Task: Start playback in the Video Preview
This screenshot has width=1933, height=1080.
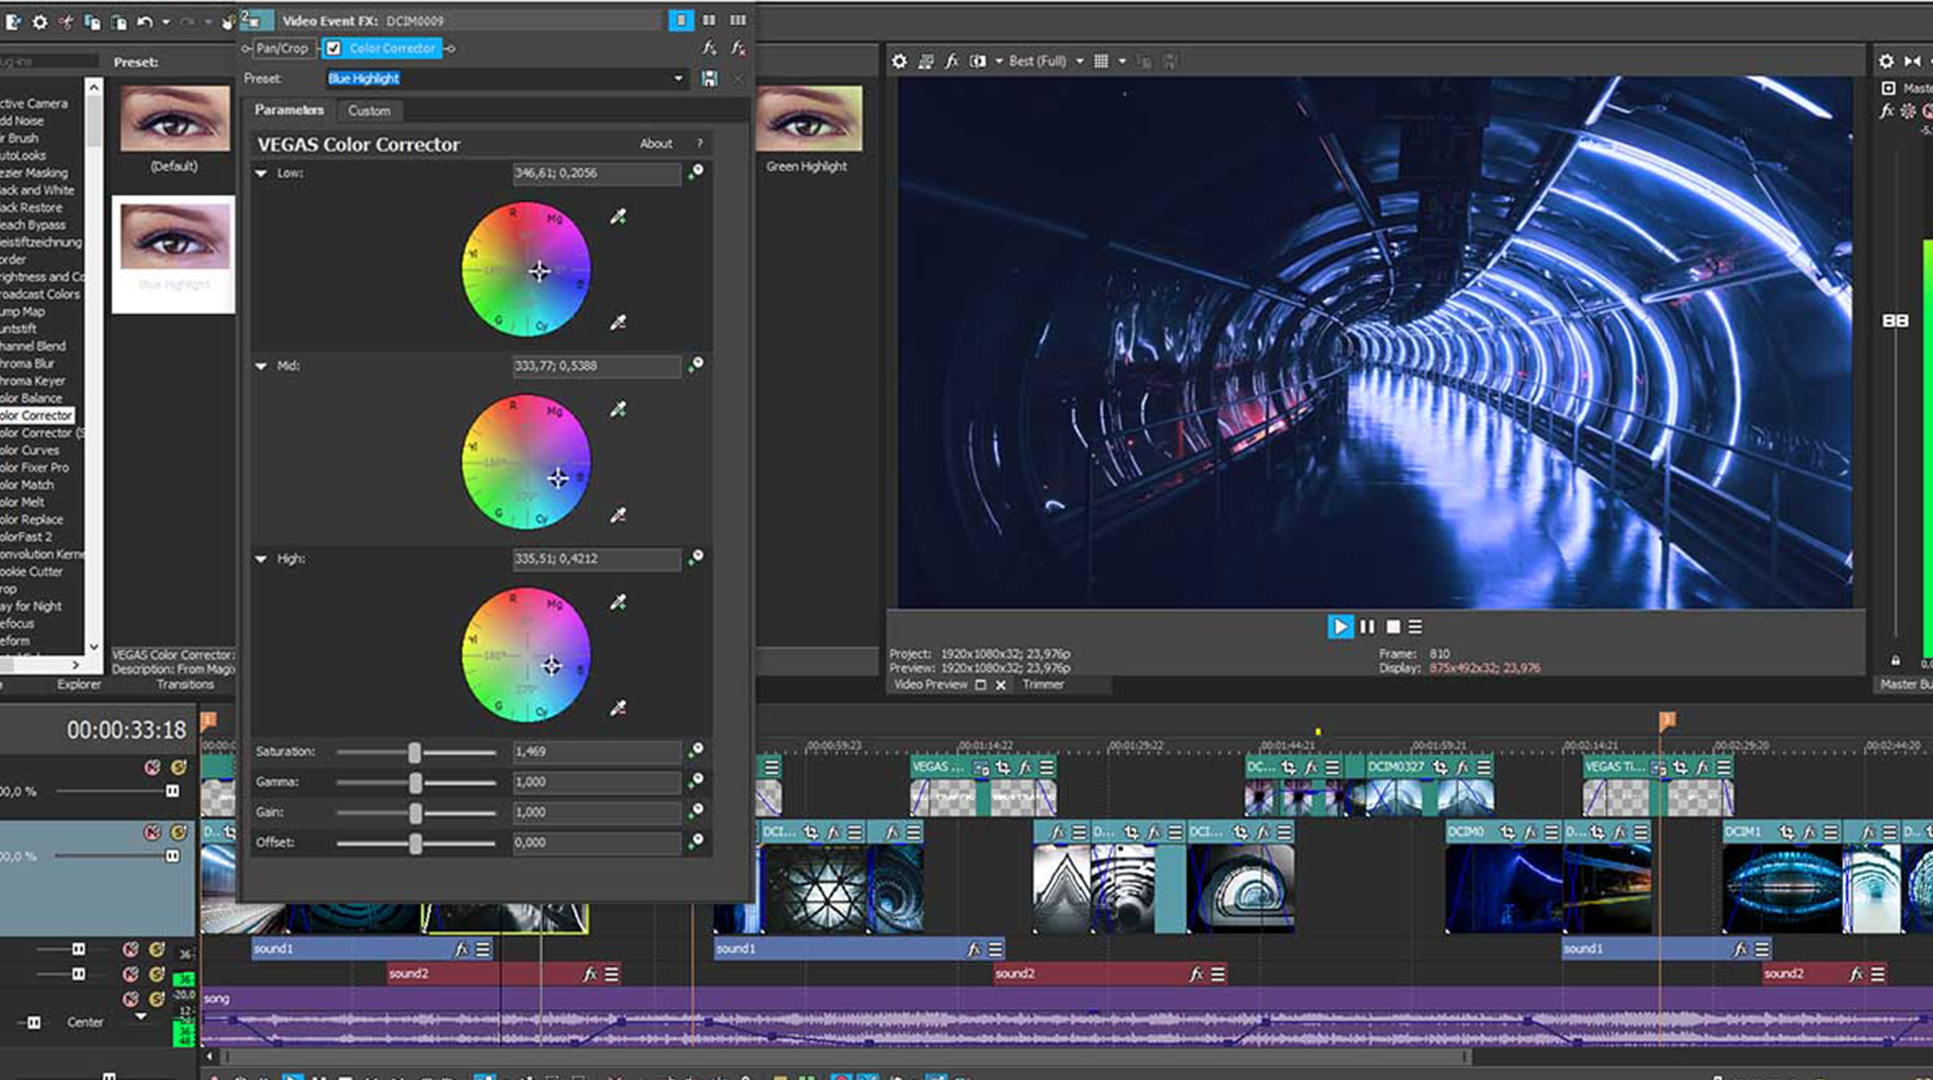Action: 1340,627
